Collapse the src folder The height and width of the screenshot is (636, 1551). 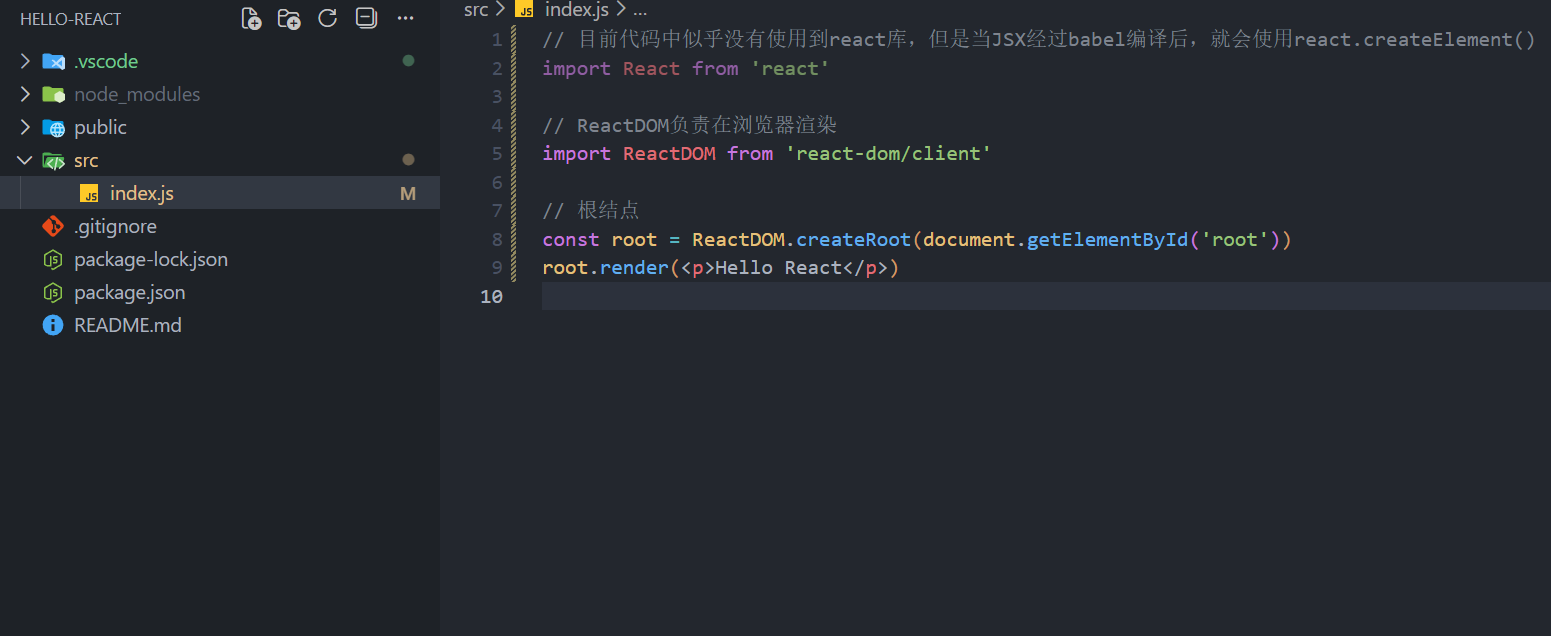coord(26,160)
